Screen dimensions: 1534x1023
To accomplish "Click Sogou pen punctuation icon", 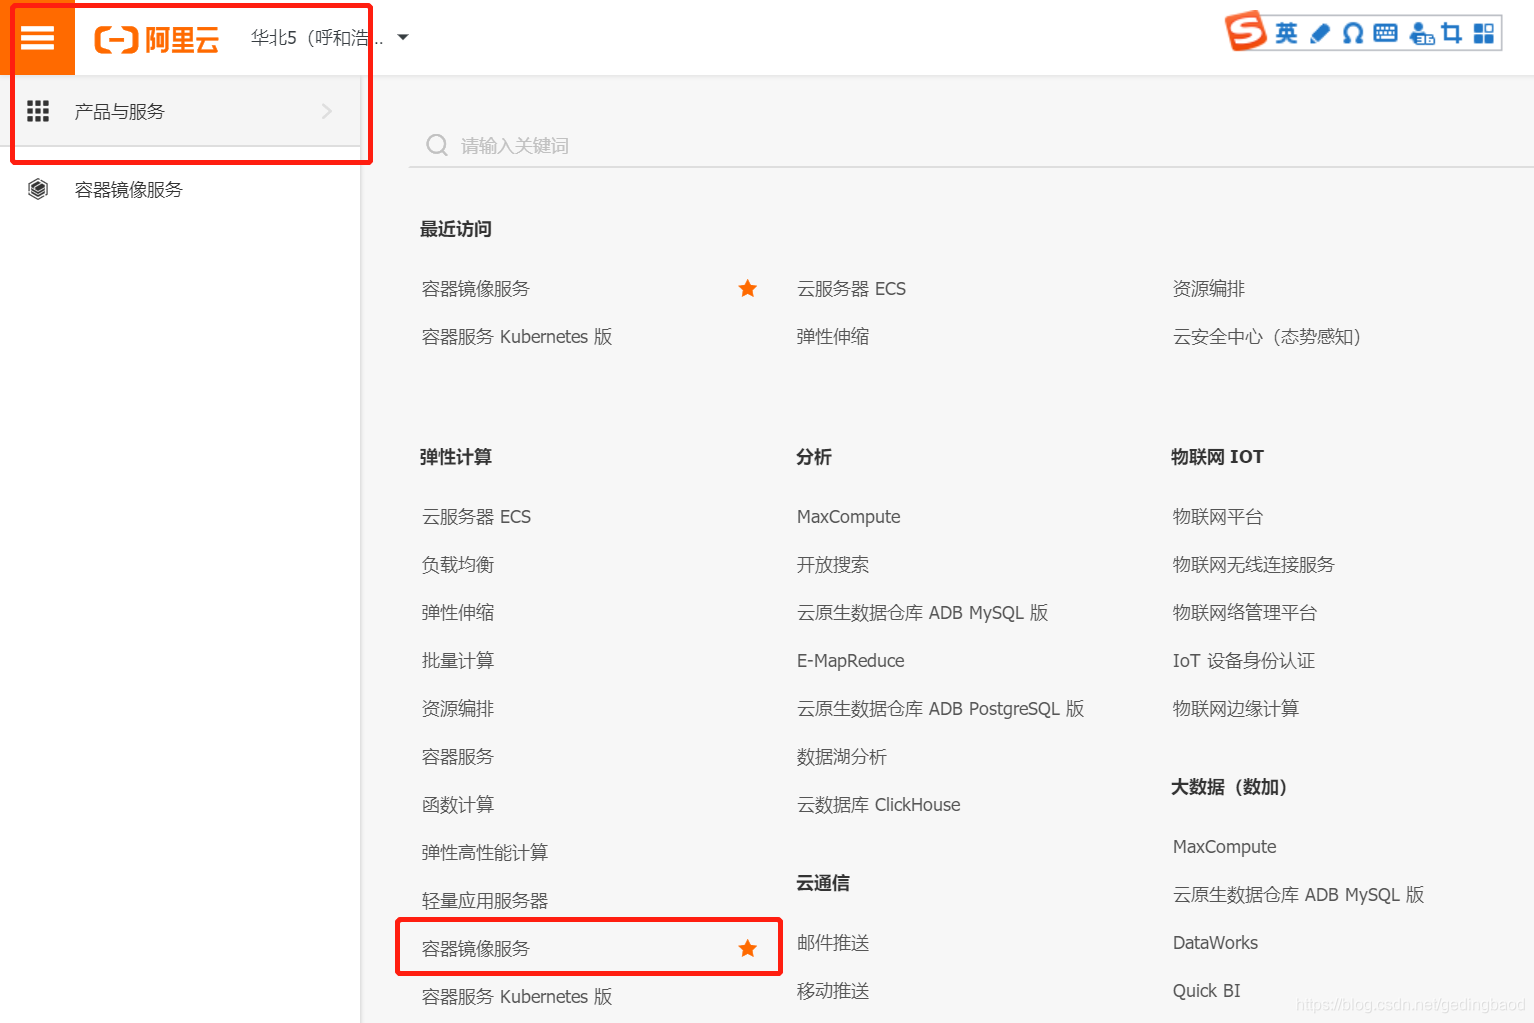I will coord(1320,34).
